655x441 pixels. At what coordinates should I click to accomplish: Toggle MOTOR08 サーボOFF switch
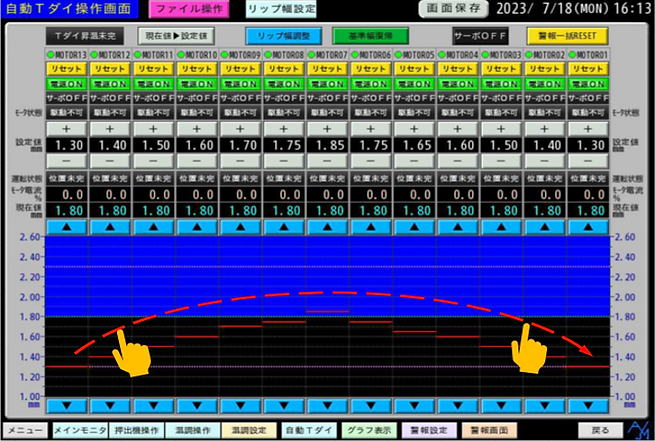pos(284,99)
